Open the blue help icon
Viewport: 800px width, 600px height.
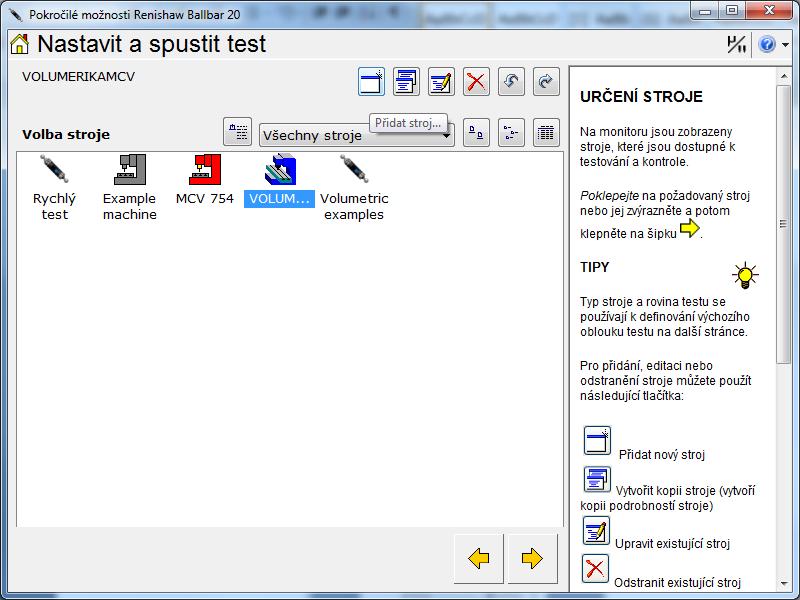767,44
